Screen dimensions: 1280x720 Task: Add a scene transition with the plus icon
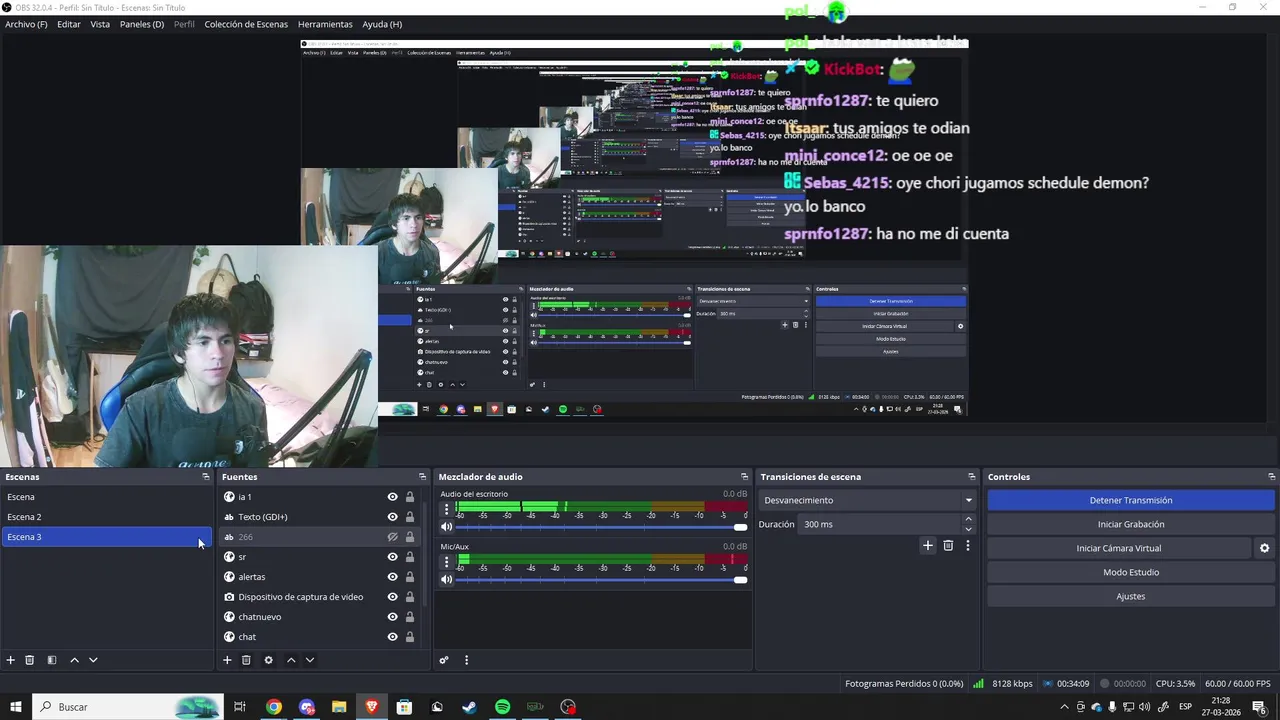click(928, 546)
